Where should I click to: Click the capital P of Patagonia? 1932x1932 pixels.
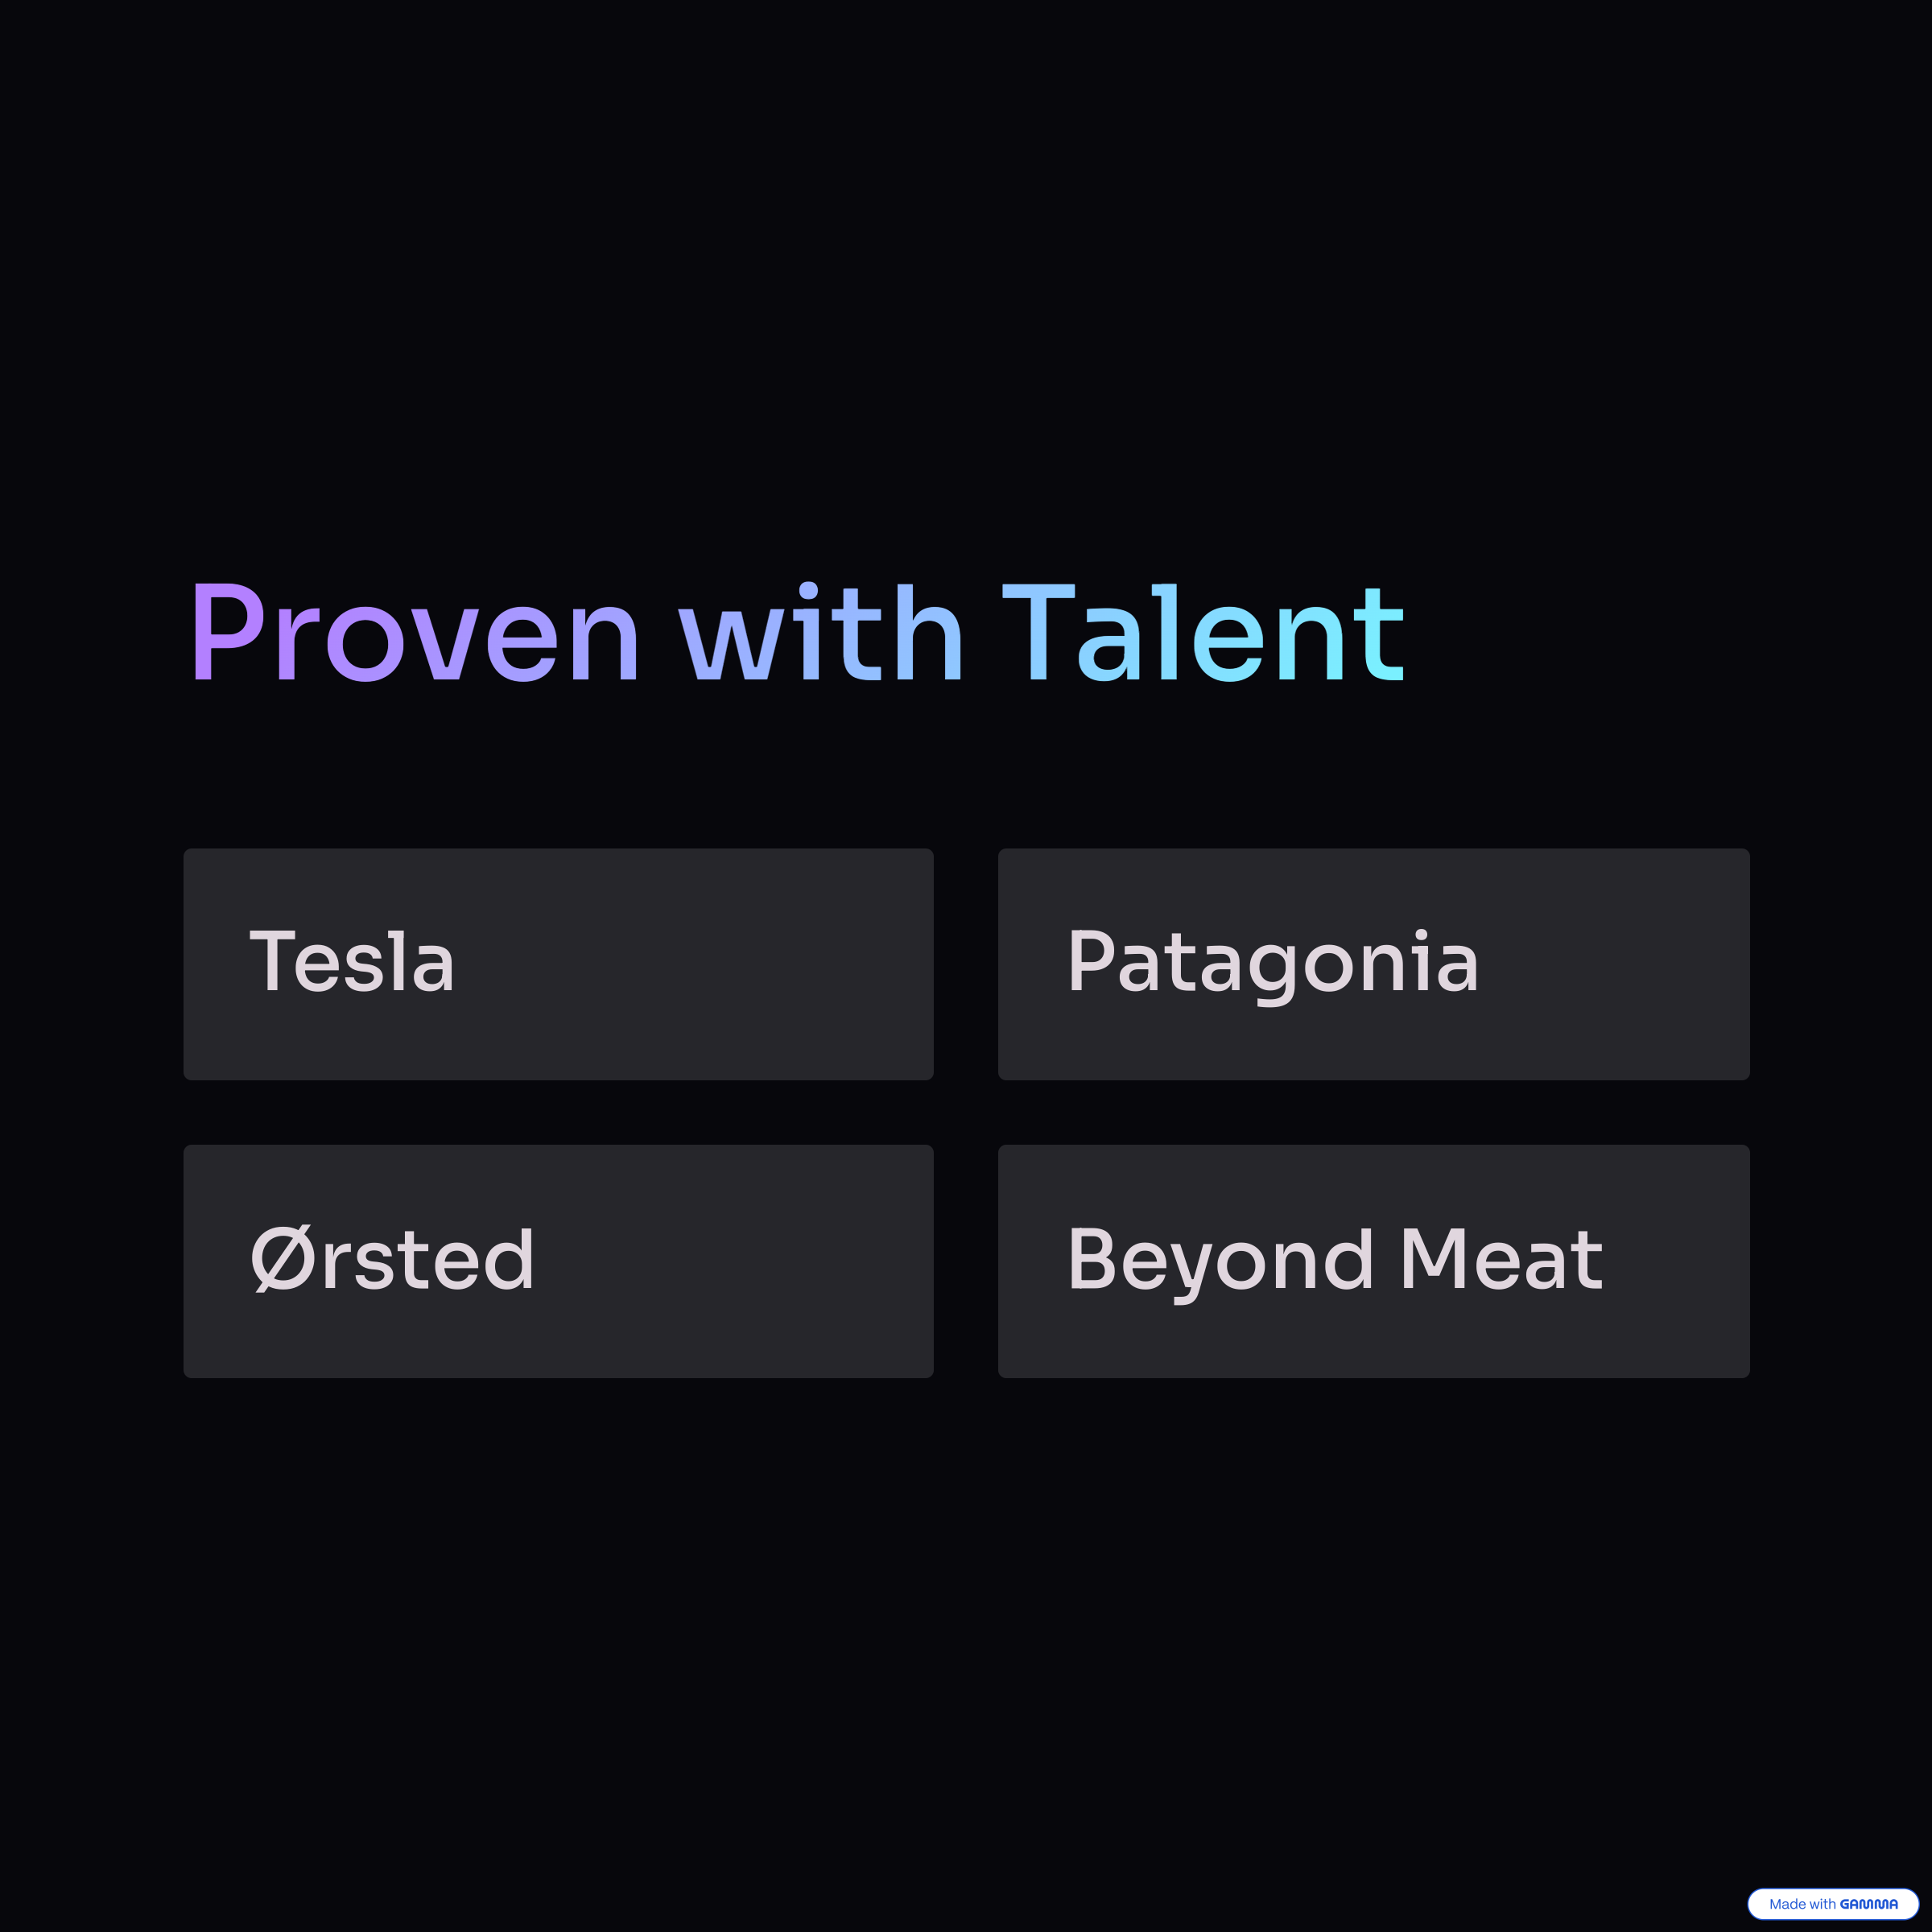tap(1091, 961)
